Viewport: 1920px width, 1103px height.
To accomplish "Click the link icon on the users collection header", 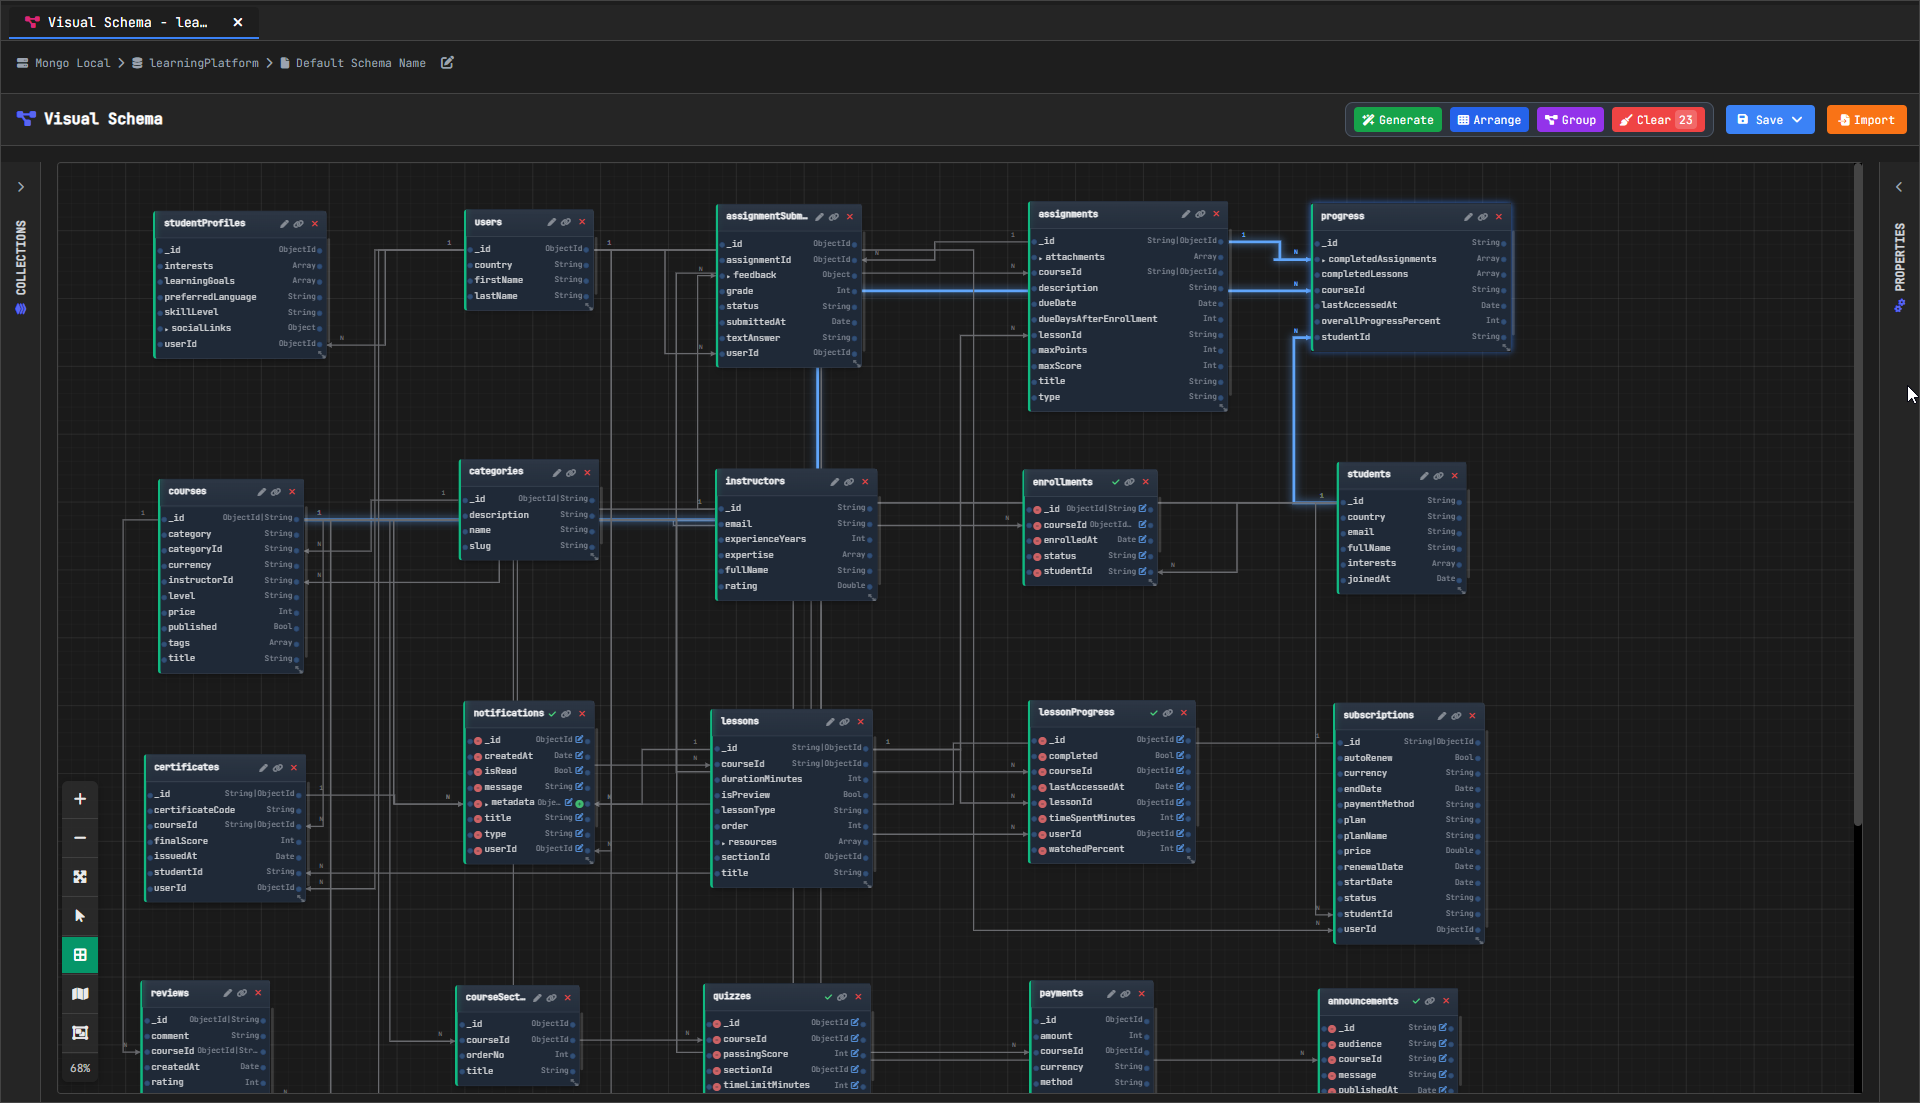I will [568, 222].
